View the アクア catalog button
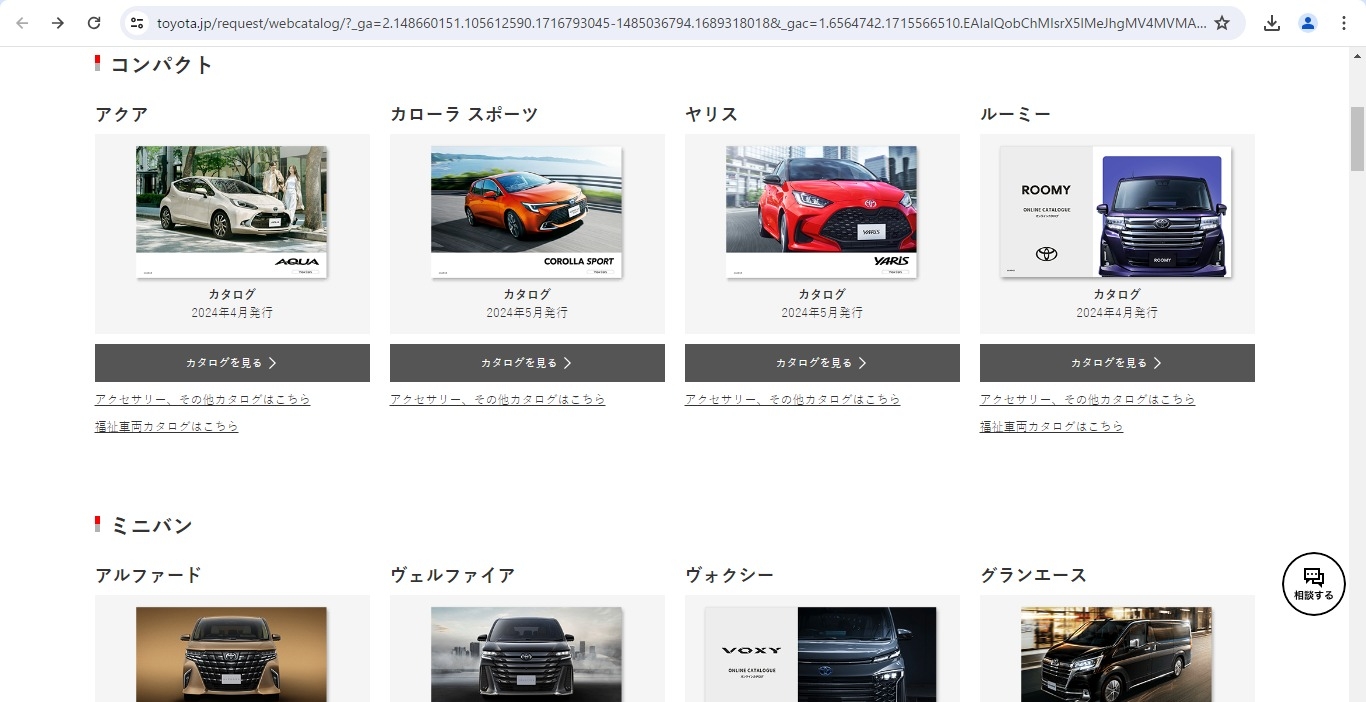 (232, 363)
